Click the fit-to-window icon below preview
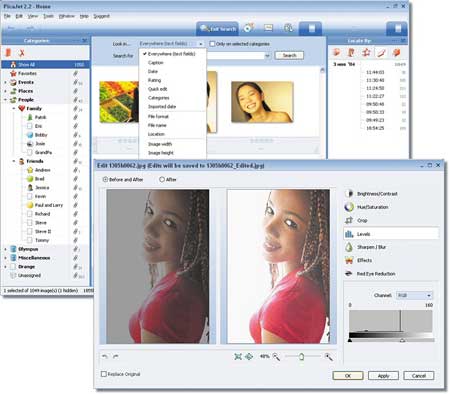Screen dimensions: 450x394 [238, 357]
